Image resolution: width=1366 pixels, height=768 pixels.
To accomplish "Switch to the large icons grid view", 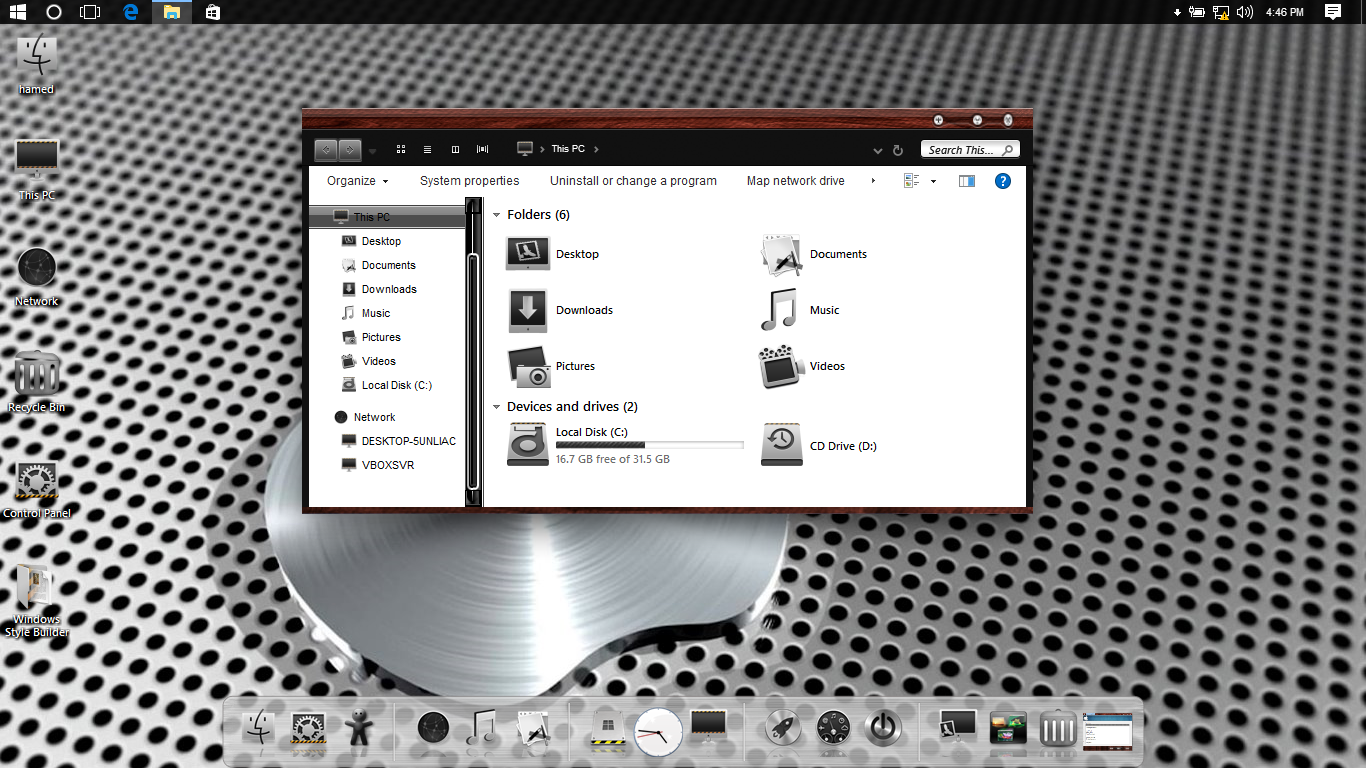I will point(401,149).
